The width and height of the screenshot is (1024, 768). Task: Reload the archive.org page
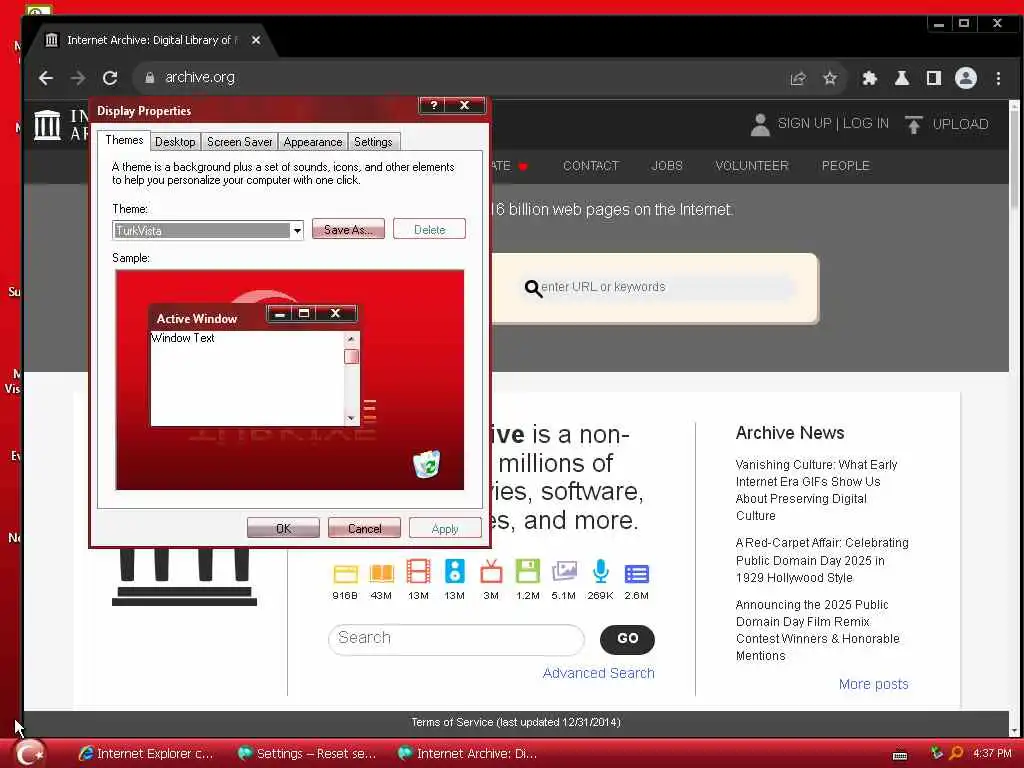click(110, 78)
